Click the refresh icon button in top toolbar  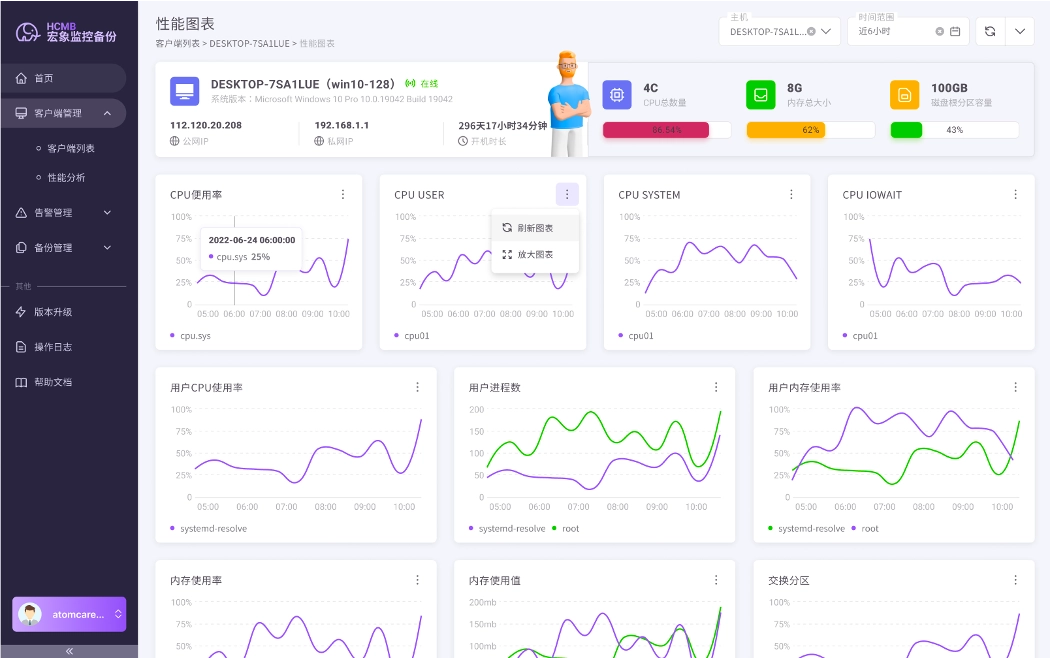click(x=990, y=31)
